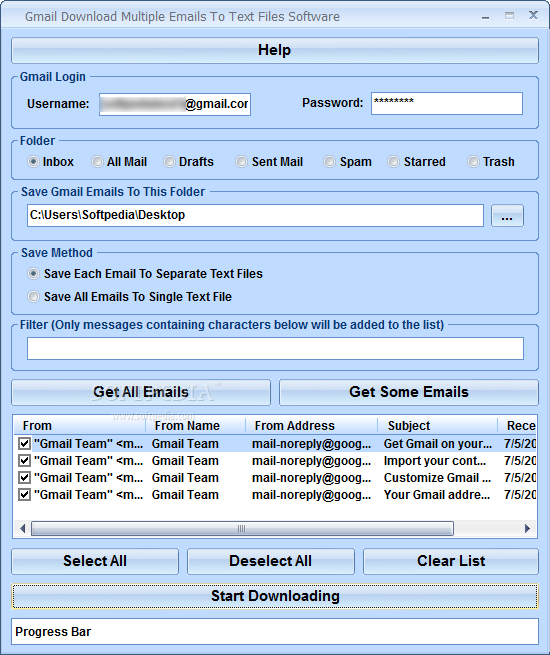550x655 pixels.
Task: Uncheck the 'Customize Gmail ...' email row
Action: pos(25,478)
